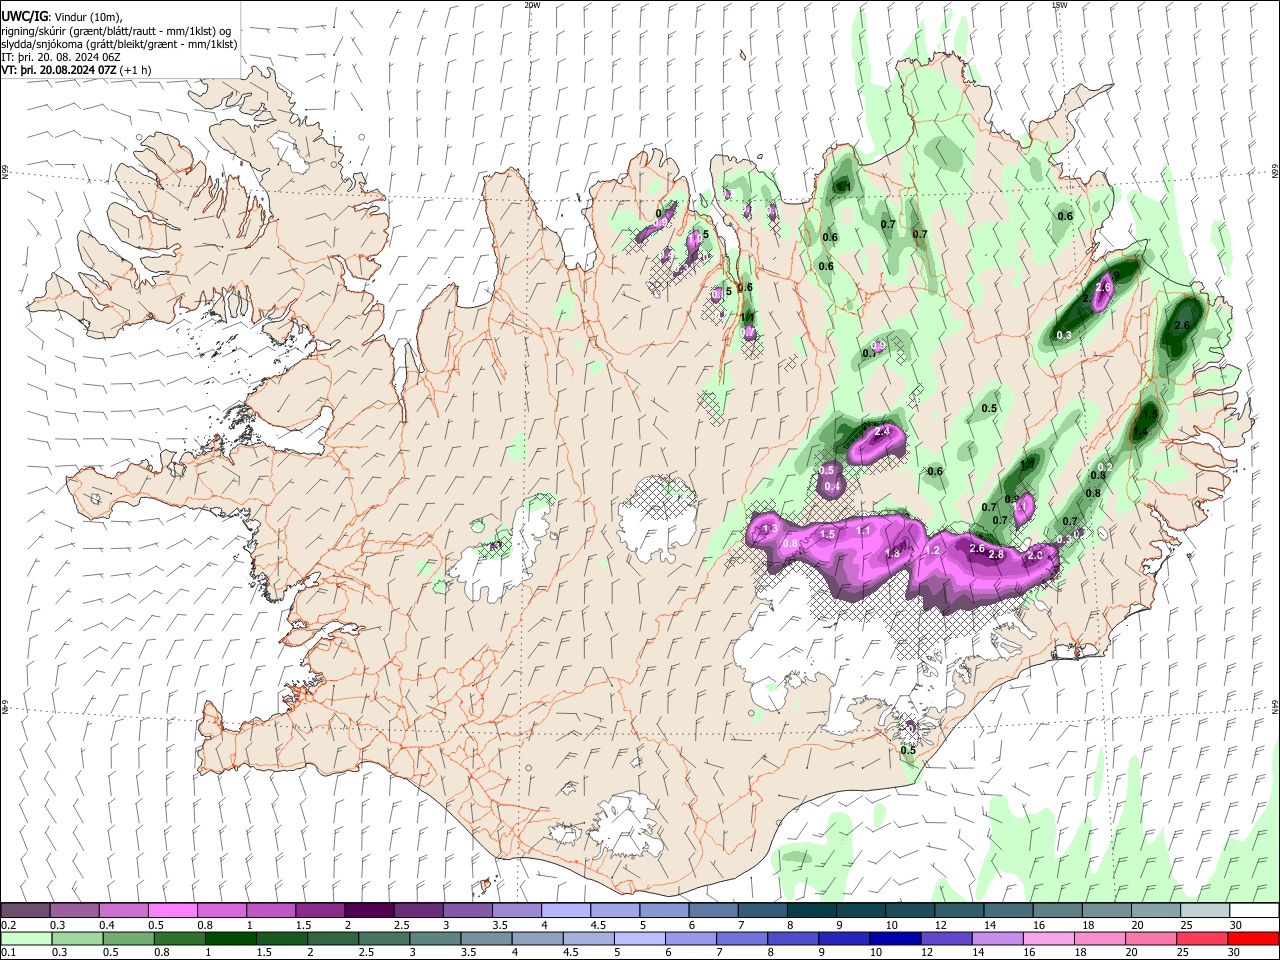
Task: Select the top-row legend swatch between 12 and 14
Action: tap(959, 911)
